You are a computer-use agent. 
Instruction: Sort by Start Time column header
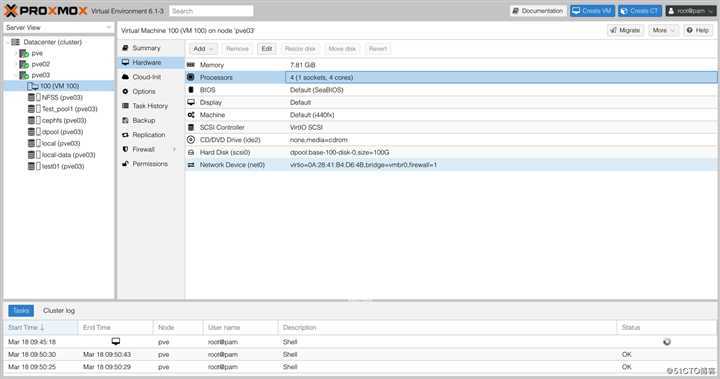click(41, 328)
